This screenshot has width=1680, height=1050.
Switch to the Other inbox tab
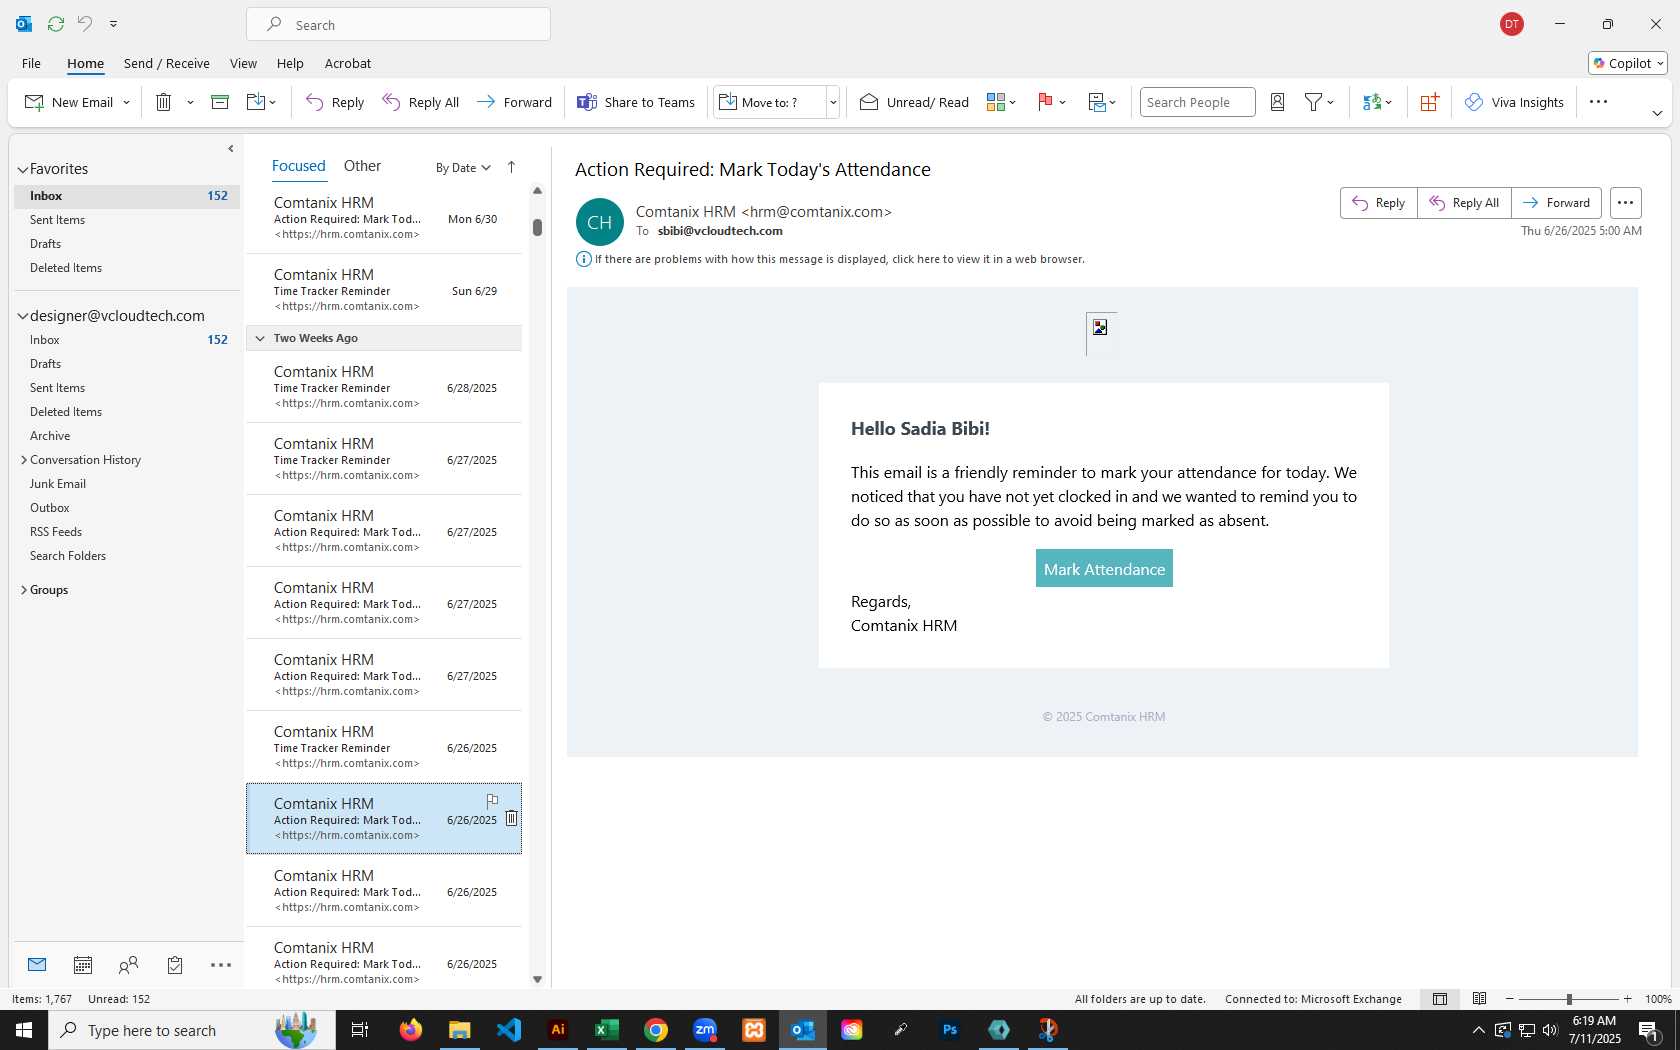click(x=362, y=166)
